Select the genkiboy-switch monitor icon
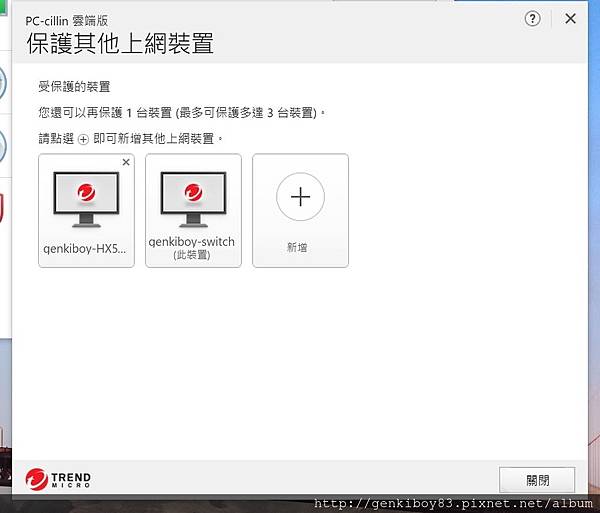 point(193,199)
